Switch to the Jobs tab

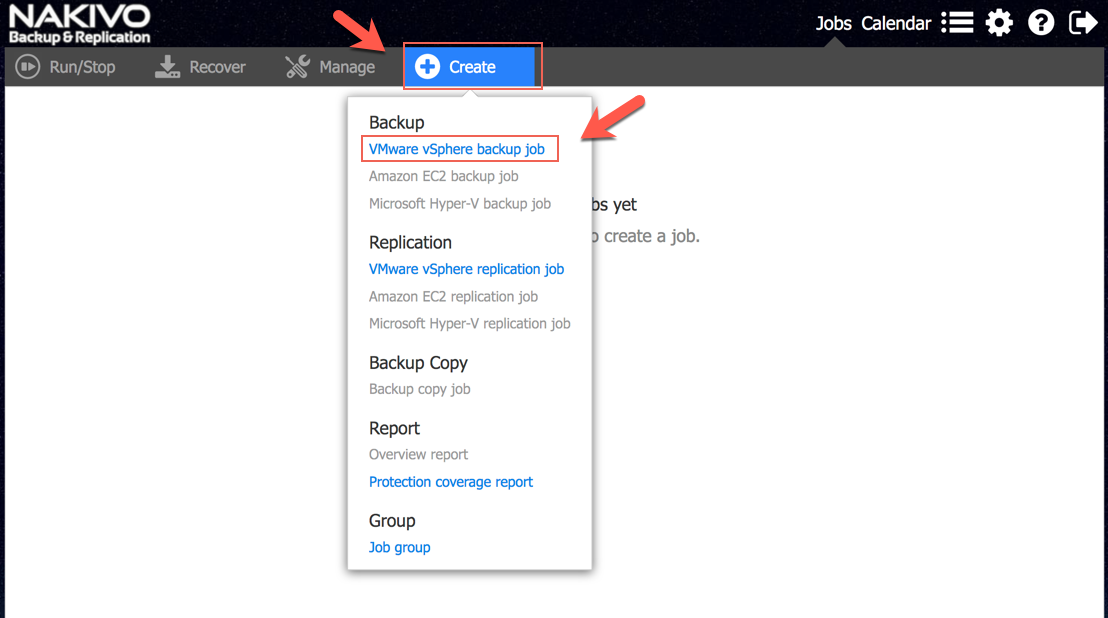coord(834,23)
